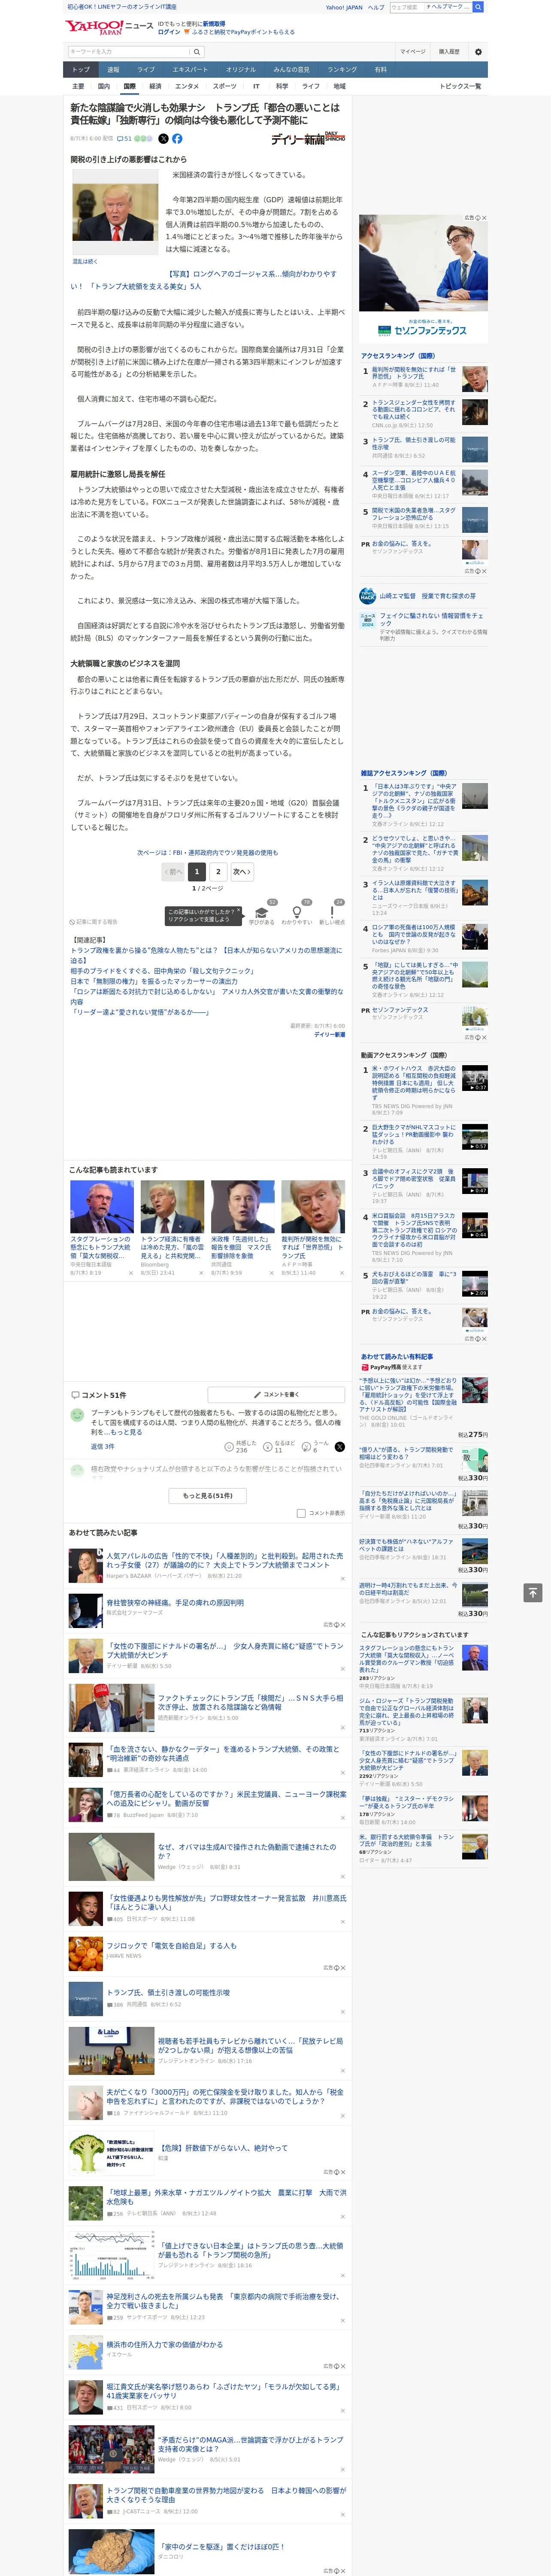Select the 有料 tab
Viewport: 551px width, 2576px height.
(x=381, y=70)
